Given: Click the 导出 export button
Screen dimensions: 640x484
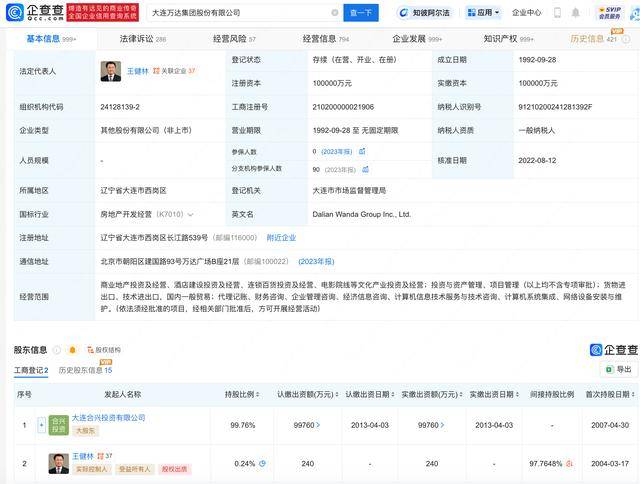Looking at the screenshot, I should click(x=619, y=369).
